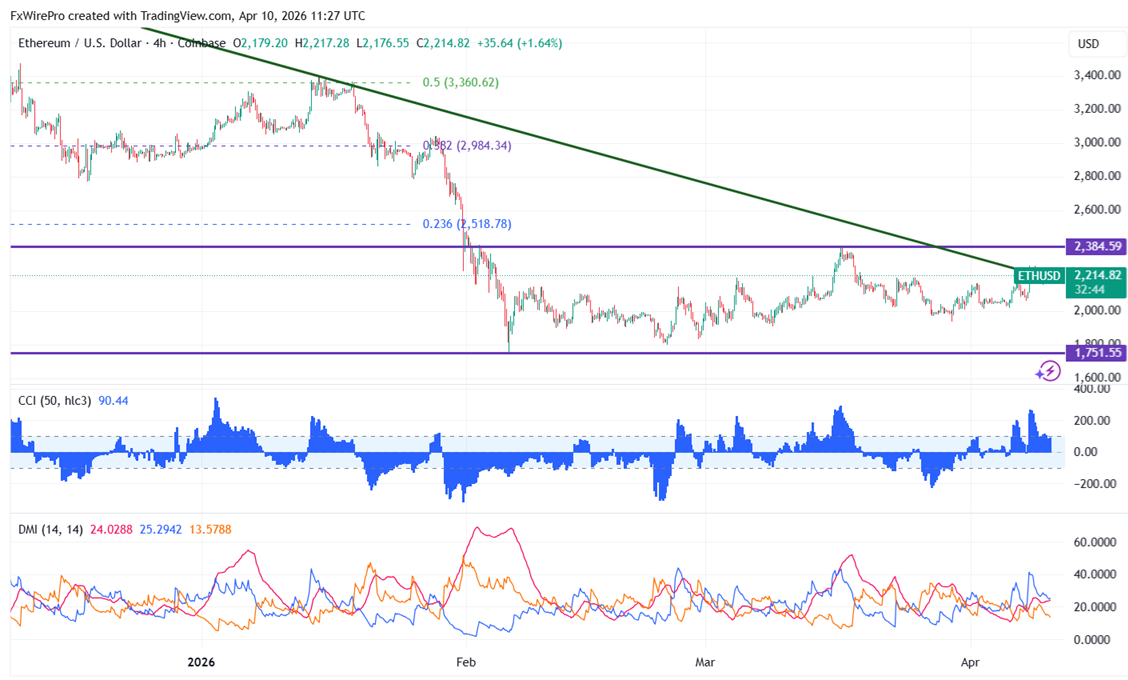Click the Feb label on the time axis
The image size is (1128, 680).
[465, 662]
